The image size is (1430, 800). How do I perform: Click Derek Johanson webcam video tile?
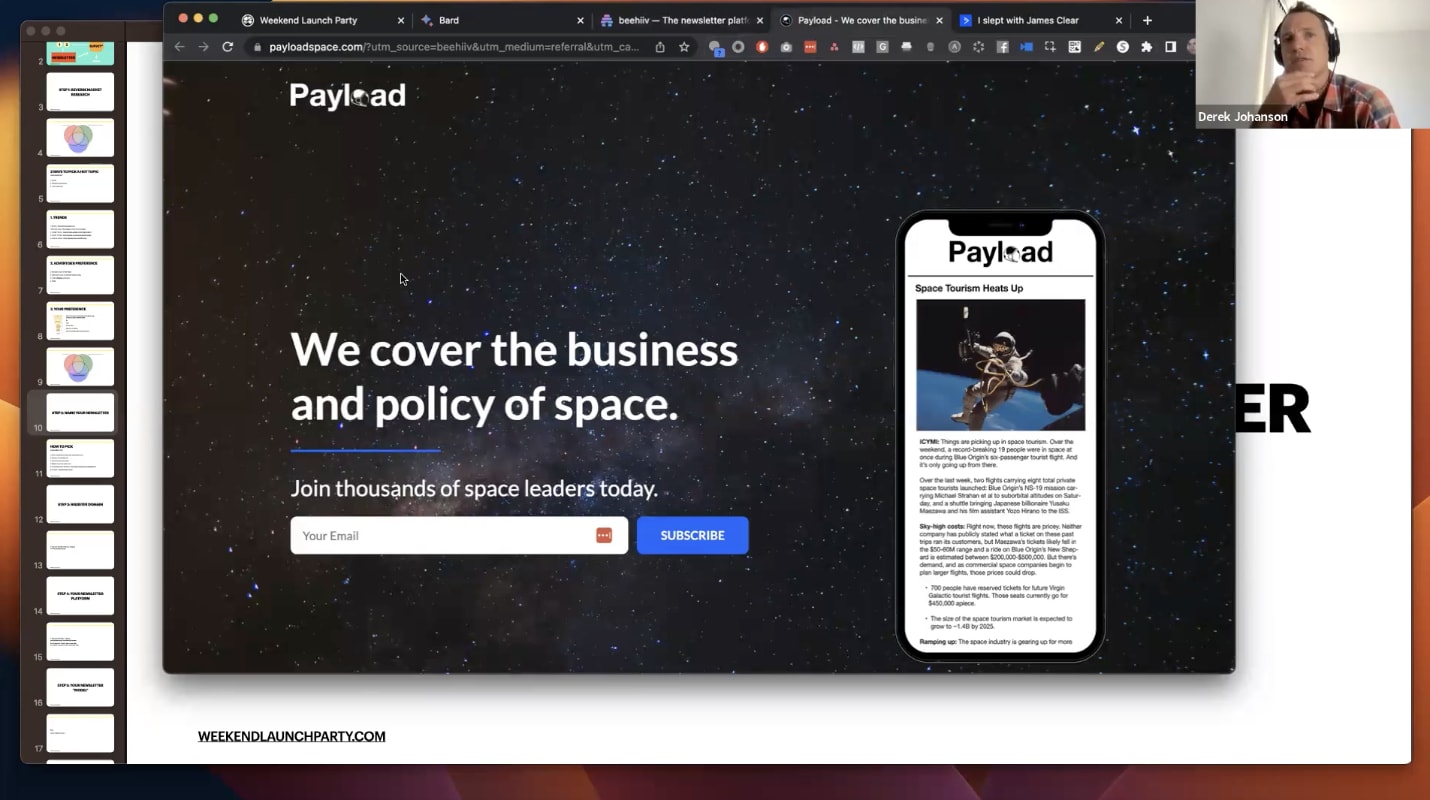click(1313, 64)
